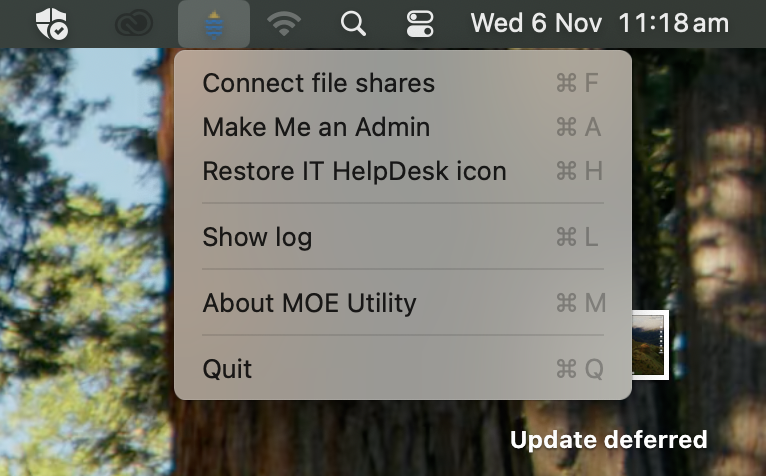Screen dimensions: 766x476
Task: Click the shield security icon in menu bar
Action: pyautogui.click(x=50, y=23)
